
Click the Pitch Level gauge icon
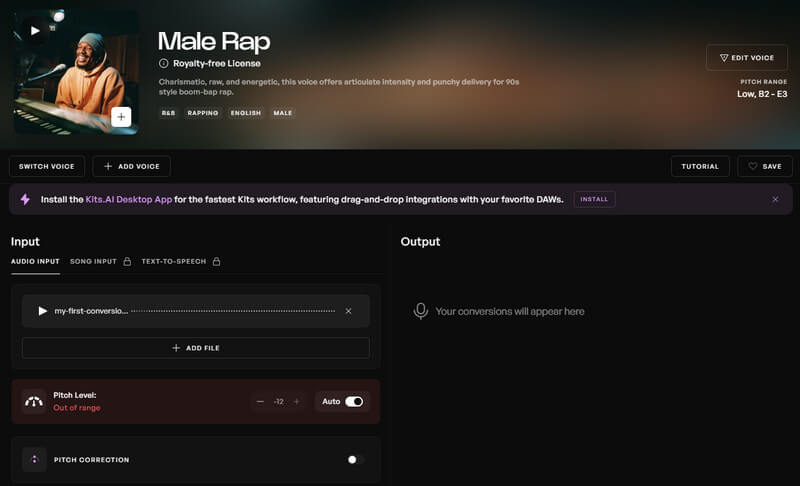(x=34, y=401)
